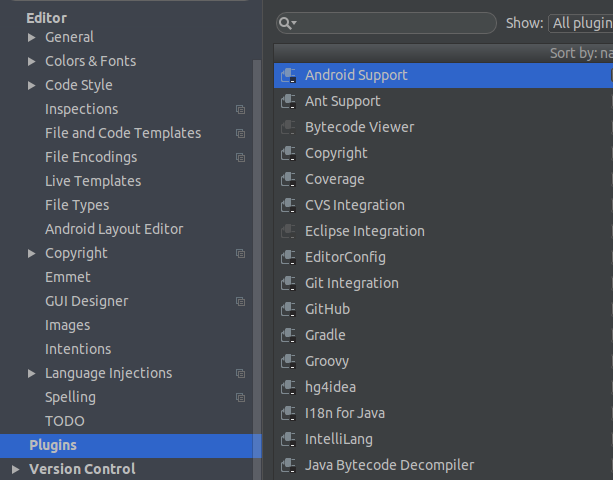Image resolution: width=613 pixels, height=480 pixels.
Task: Click the I18n for Java plugin icon
Action: click(289, 413)
